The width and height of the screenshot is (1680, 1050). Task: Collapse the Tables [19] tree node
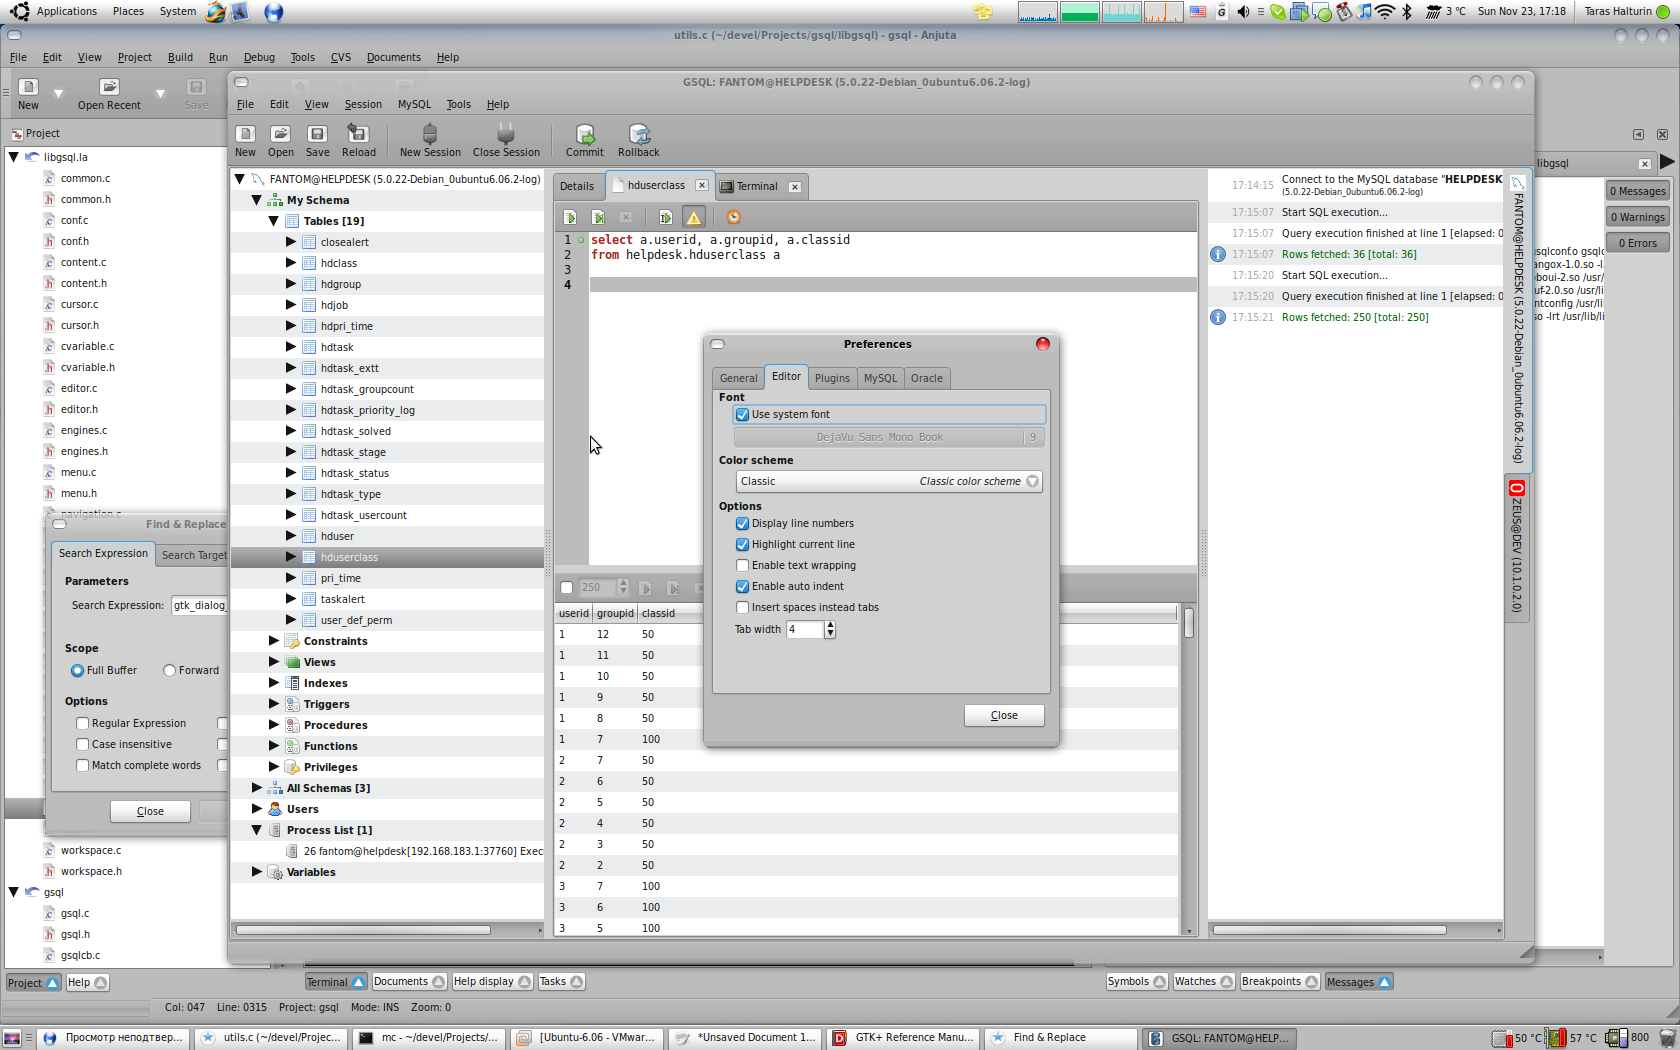[273, 221]
